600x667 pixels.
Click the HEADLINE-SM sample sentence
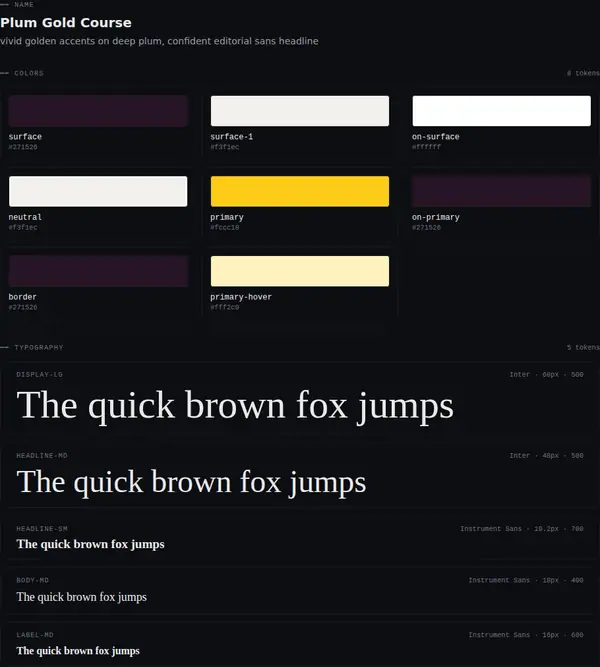[x=91, y=544]
